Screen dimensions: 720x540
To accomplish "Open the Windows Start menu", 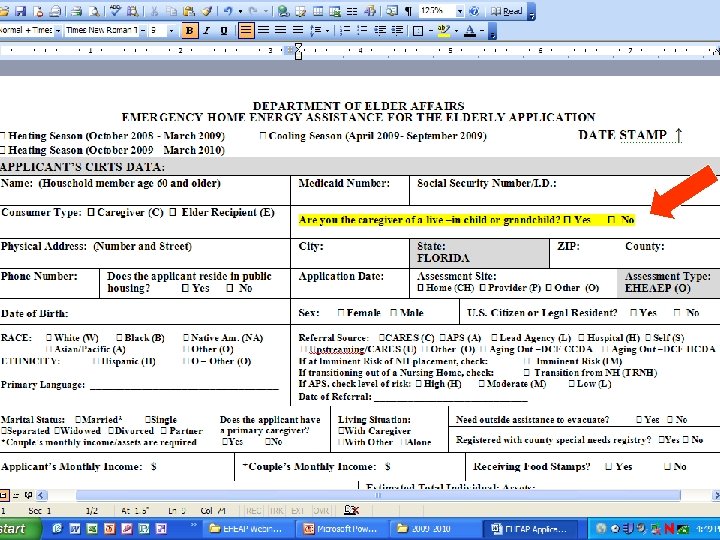I will (x=19, y=529).
